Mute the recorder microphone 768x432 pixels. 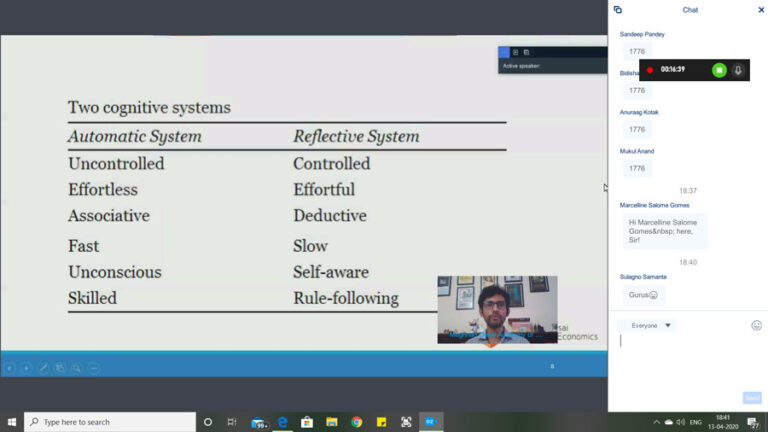(x=739, y=70)
